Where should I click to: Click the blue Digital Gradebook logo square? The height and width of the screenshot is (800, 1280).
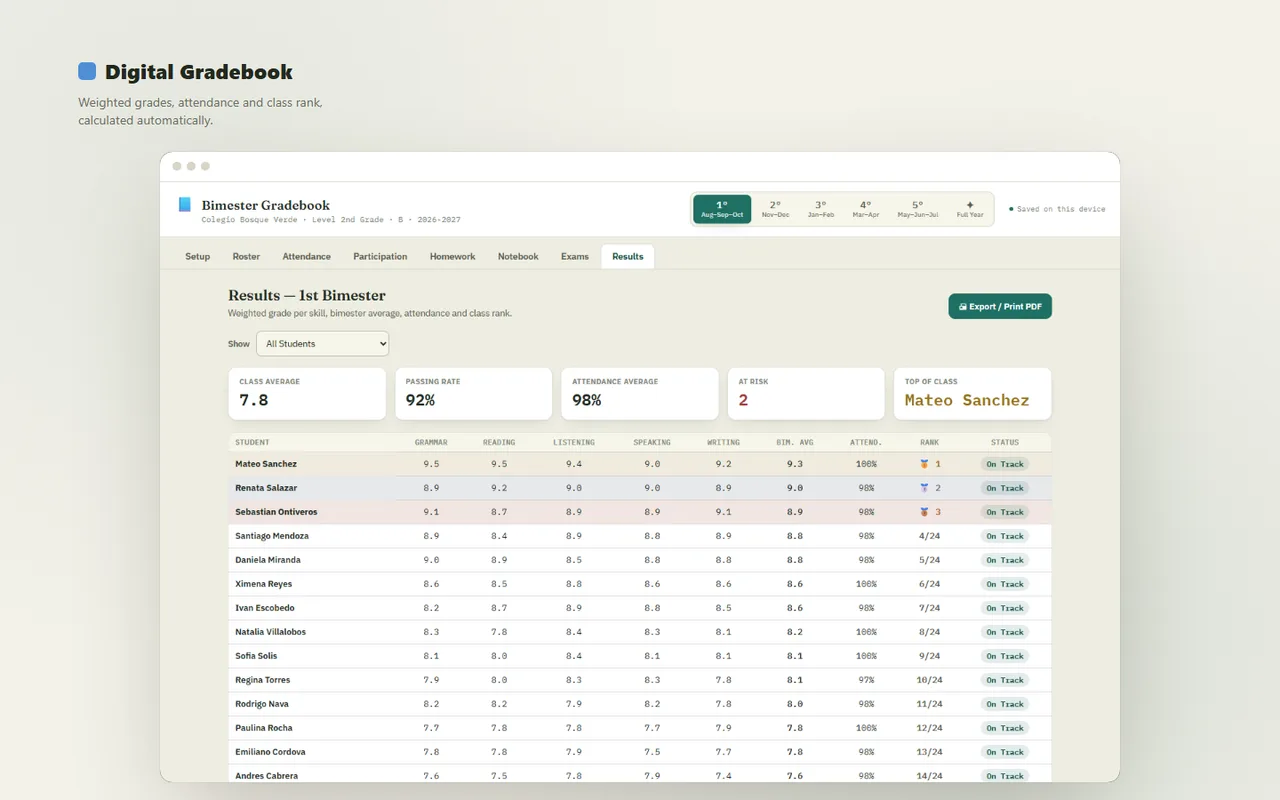coord(87,71)
